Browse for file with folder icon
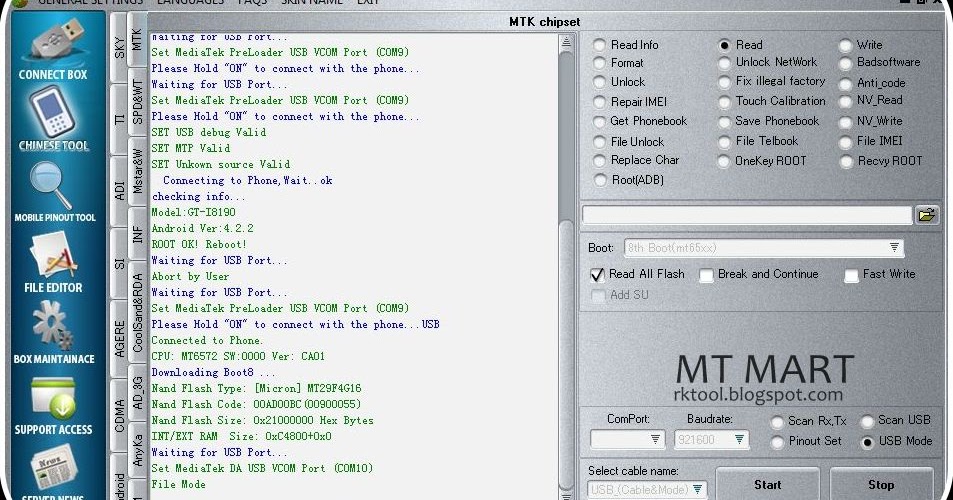953x500 pixels. click(927, 215)
